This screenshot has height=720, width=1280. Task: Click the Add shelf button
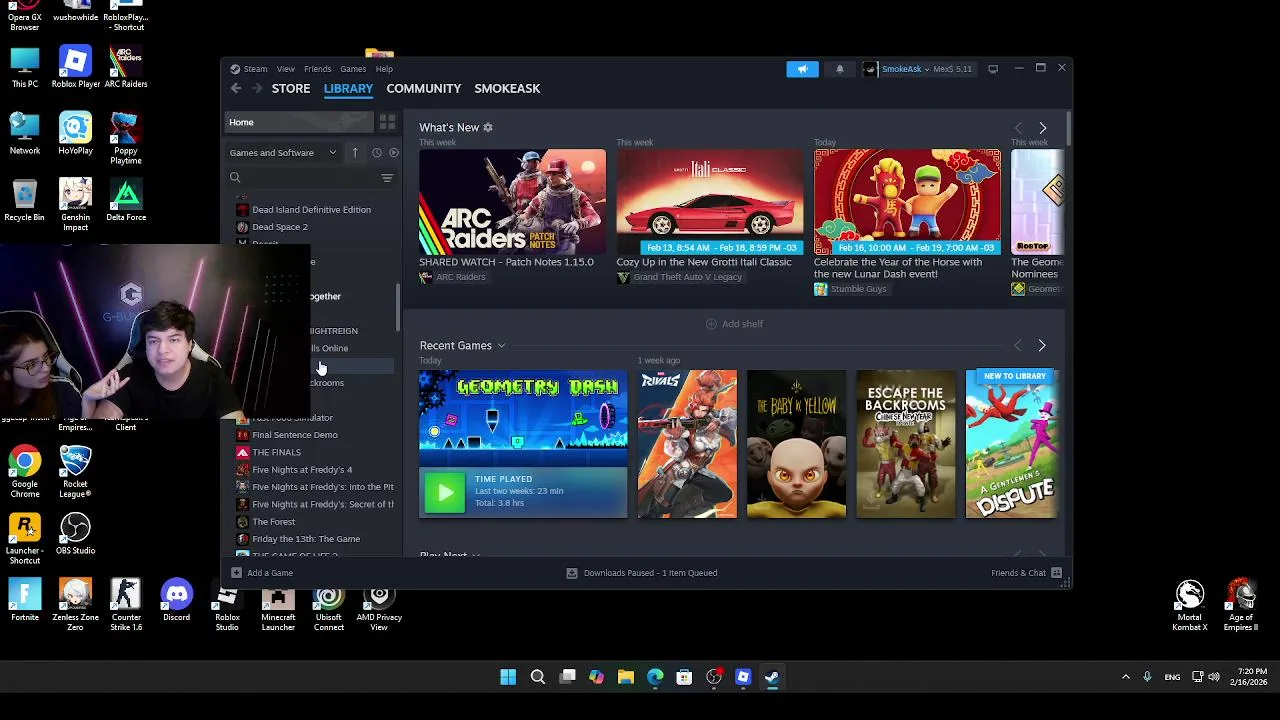[x=735, y=324]
